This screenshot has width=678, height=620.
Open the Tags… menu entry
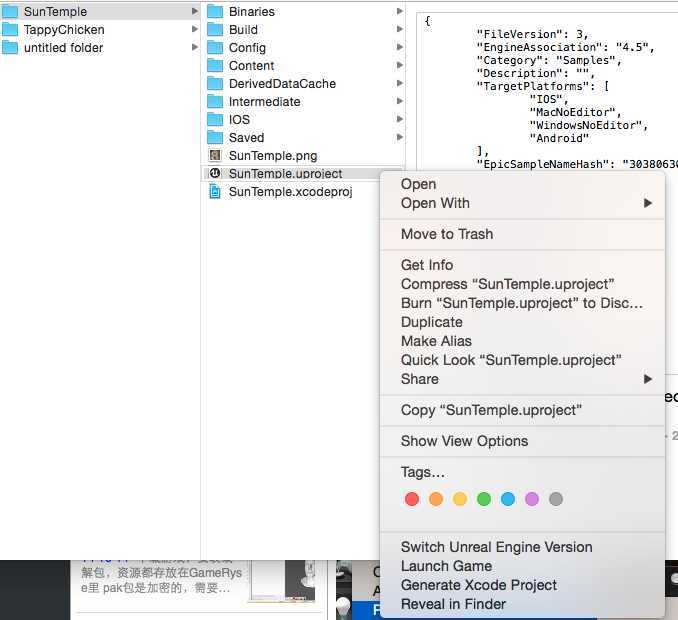tap(522, 472)
